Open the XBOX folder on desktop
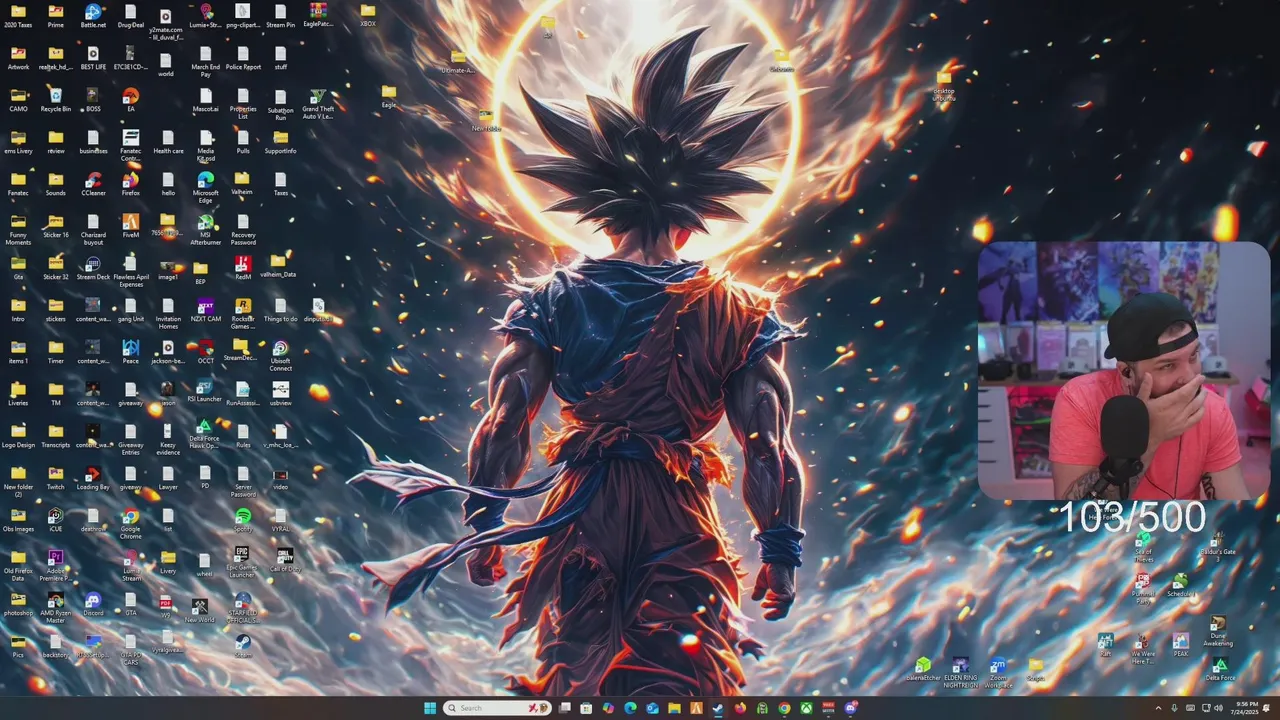Image resolution: width=1280 pixels, height=720 pixels. point(368,16)
